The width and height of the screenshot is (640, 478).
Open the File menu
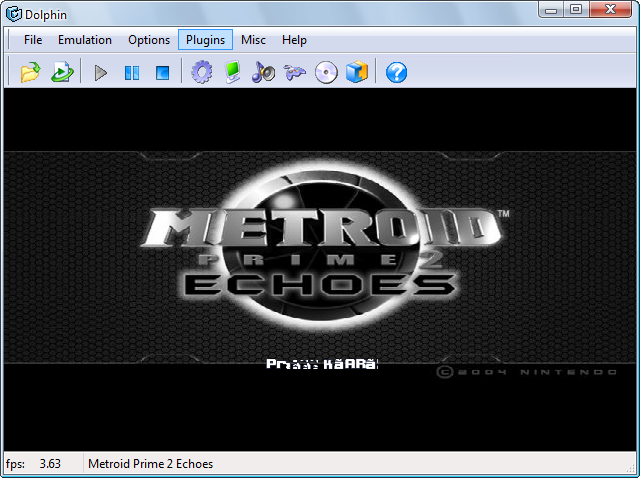pyautogui.click(x=33, y=40)
